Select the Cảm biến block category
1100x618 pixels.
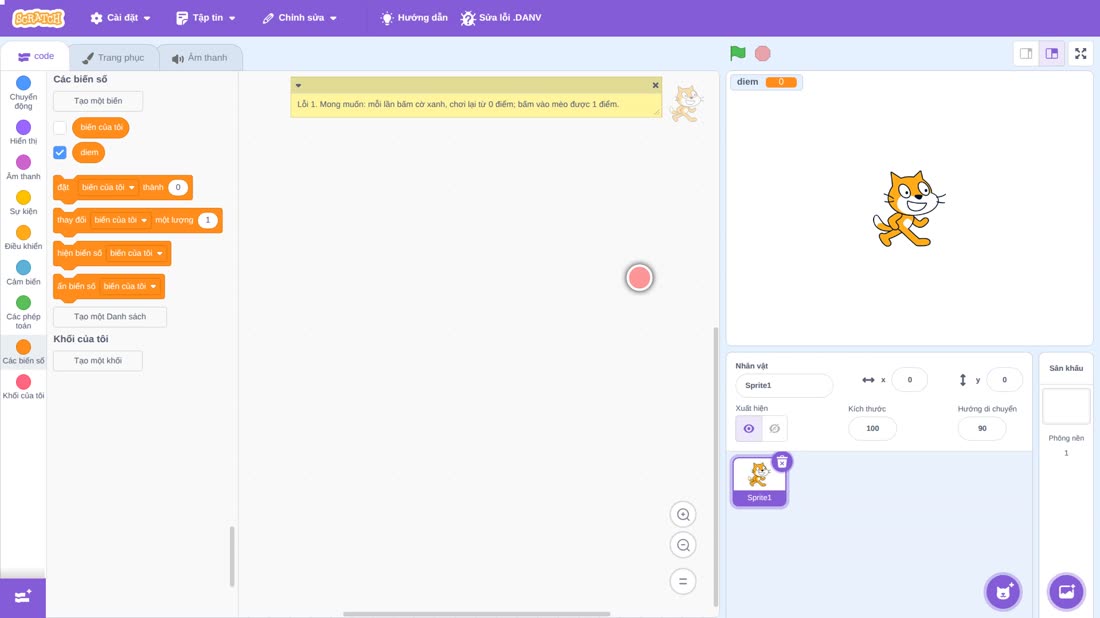pyautogui.click(x=23, y=272)
